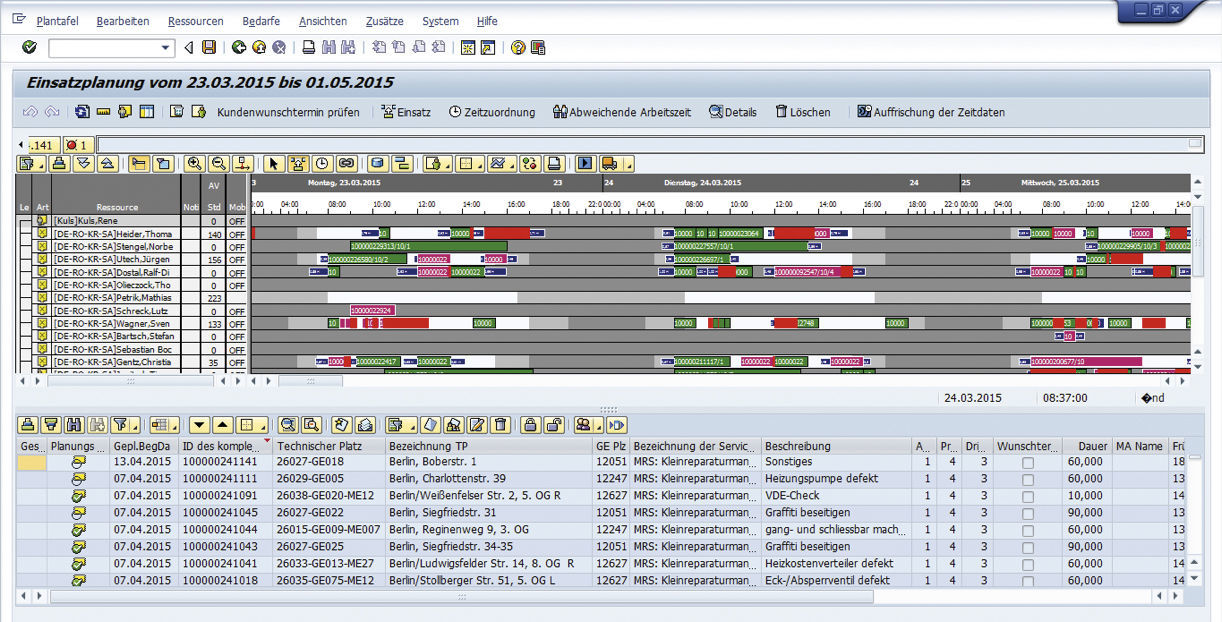Screen dimensions: 1222x622
Task: Select the pointer arrow tool above the planning board
Action: pyautogui.click(x=273, y=163)
